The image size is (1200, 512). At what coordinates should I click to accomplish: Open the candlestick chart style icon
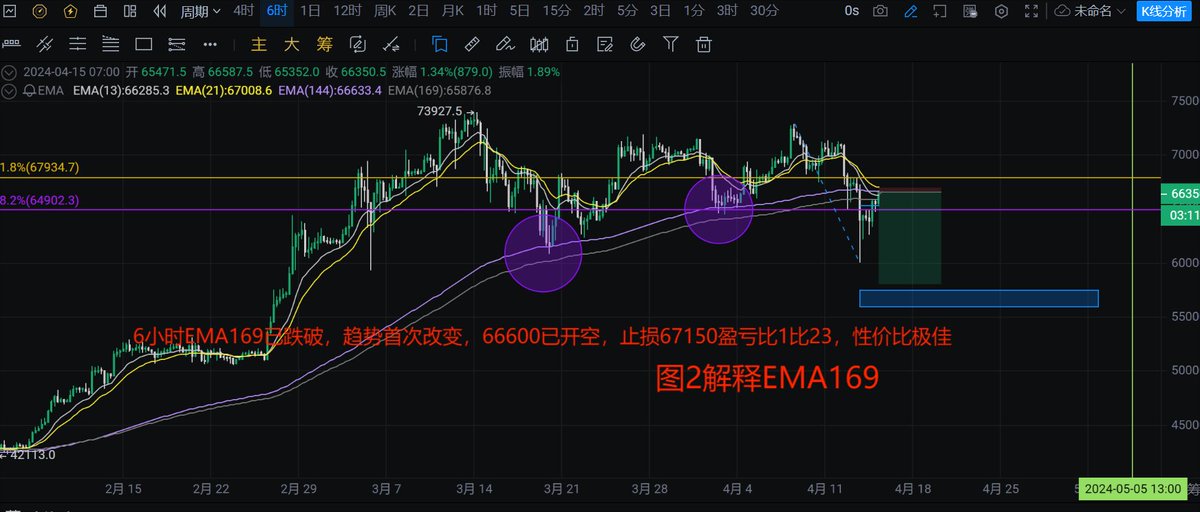539,45
